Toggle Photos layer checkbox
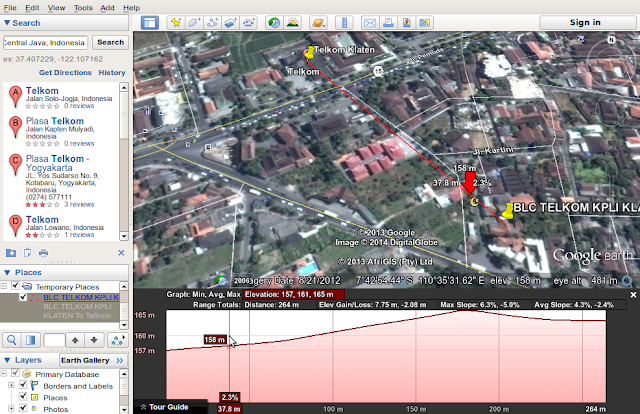 coord(23,408)
